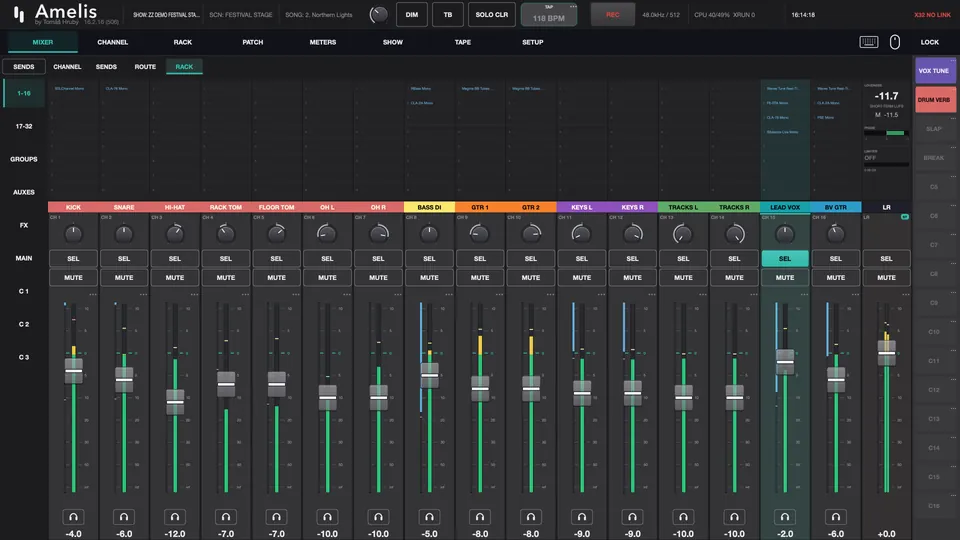Click the GROUPS bank in left sidebar
The height and width of the screenshot is (540, 960).
coord(24,159)
